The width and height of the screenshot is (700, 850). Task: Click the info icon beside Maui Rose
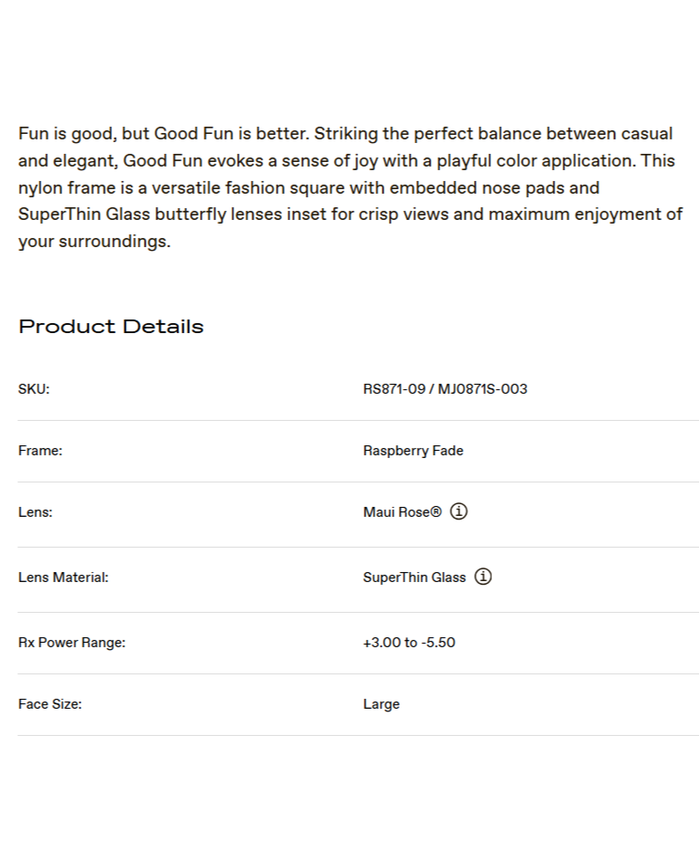(x=459, y=511)
